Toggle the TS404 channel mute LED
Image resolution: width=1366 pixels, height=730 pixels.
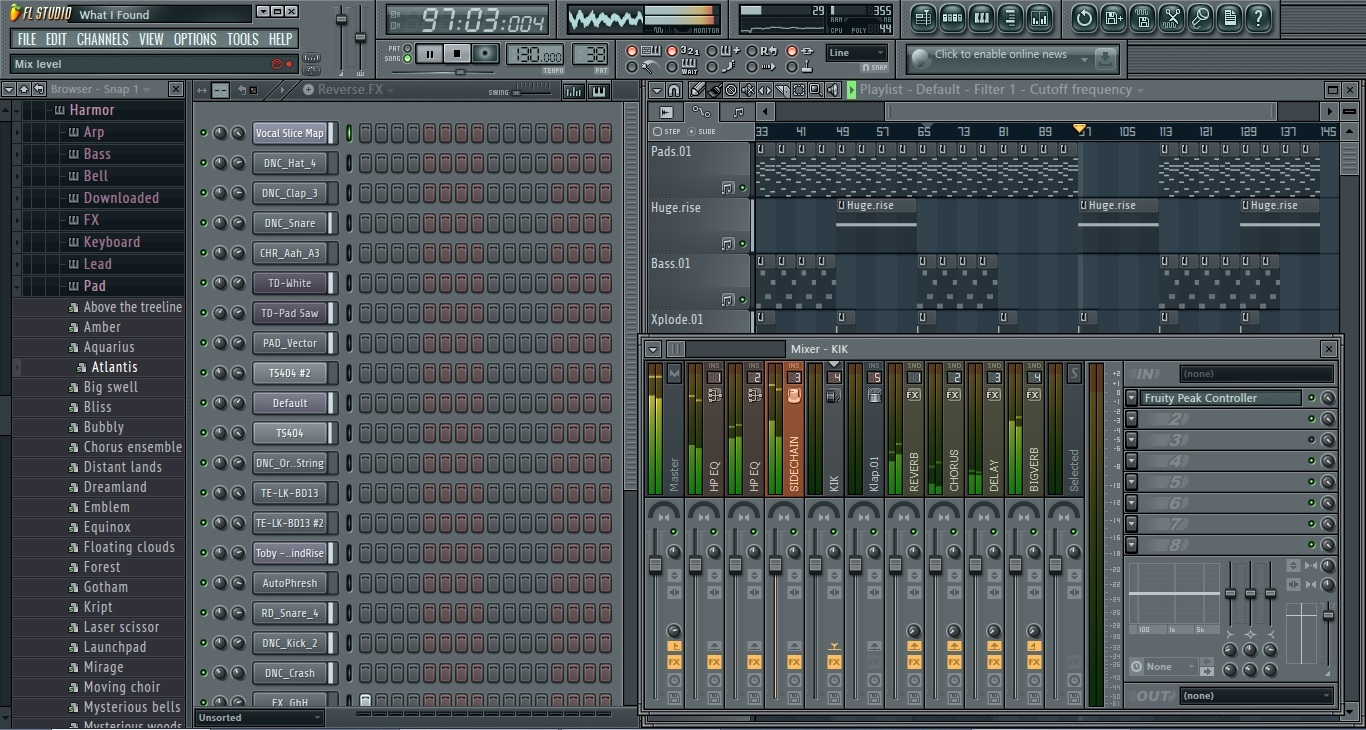pyautogui.click(x=203, y=433)
